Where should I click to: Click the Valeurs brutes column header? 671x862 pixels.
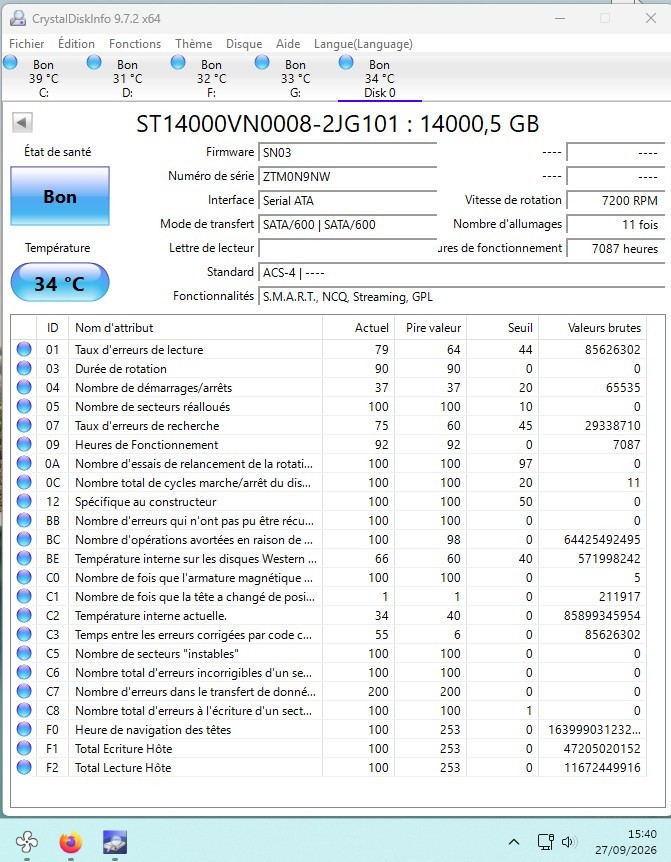[592, 328]
